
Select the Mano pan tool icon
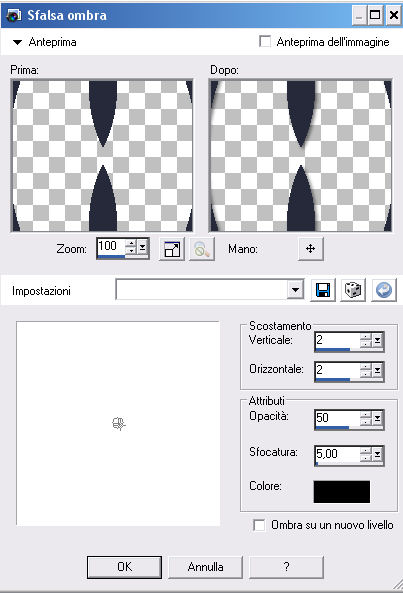pos(310,249)
